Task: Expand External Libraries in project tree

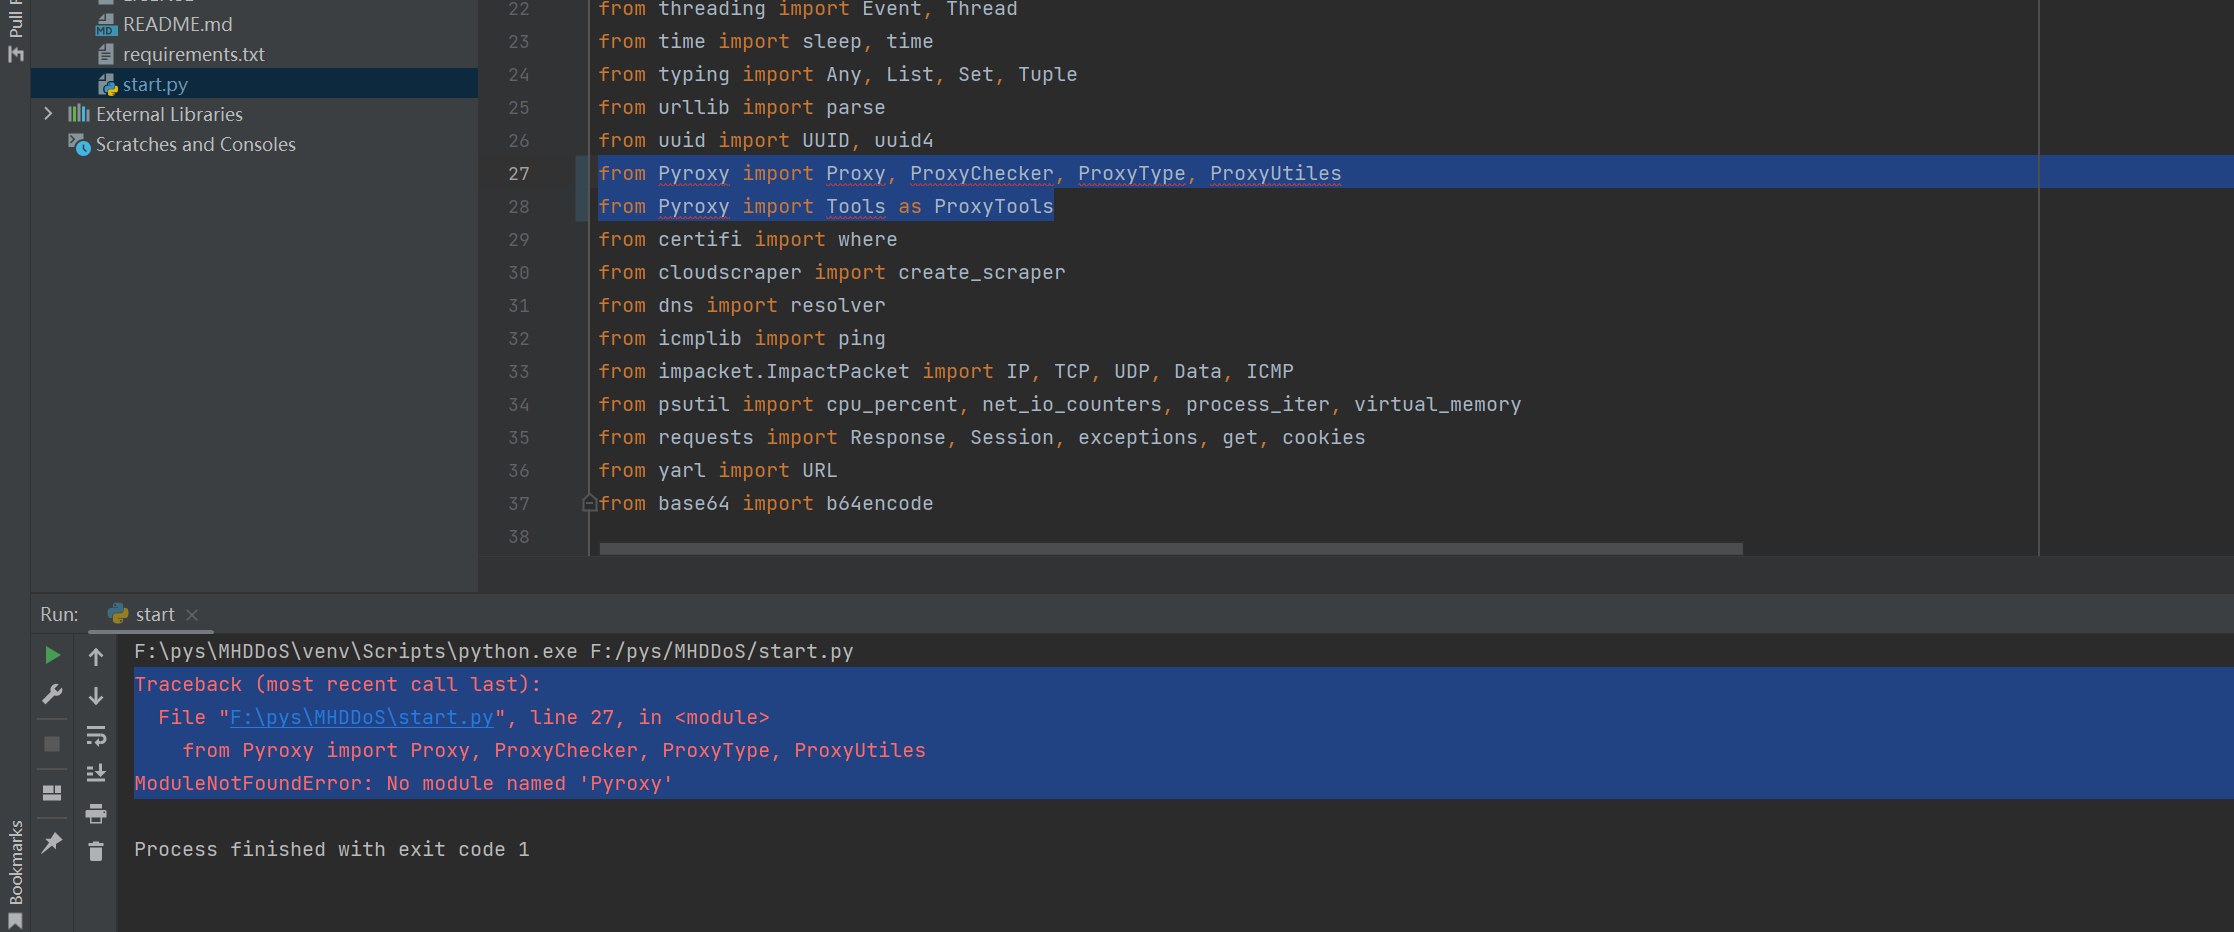Action: tap(49, 114)
